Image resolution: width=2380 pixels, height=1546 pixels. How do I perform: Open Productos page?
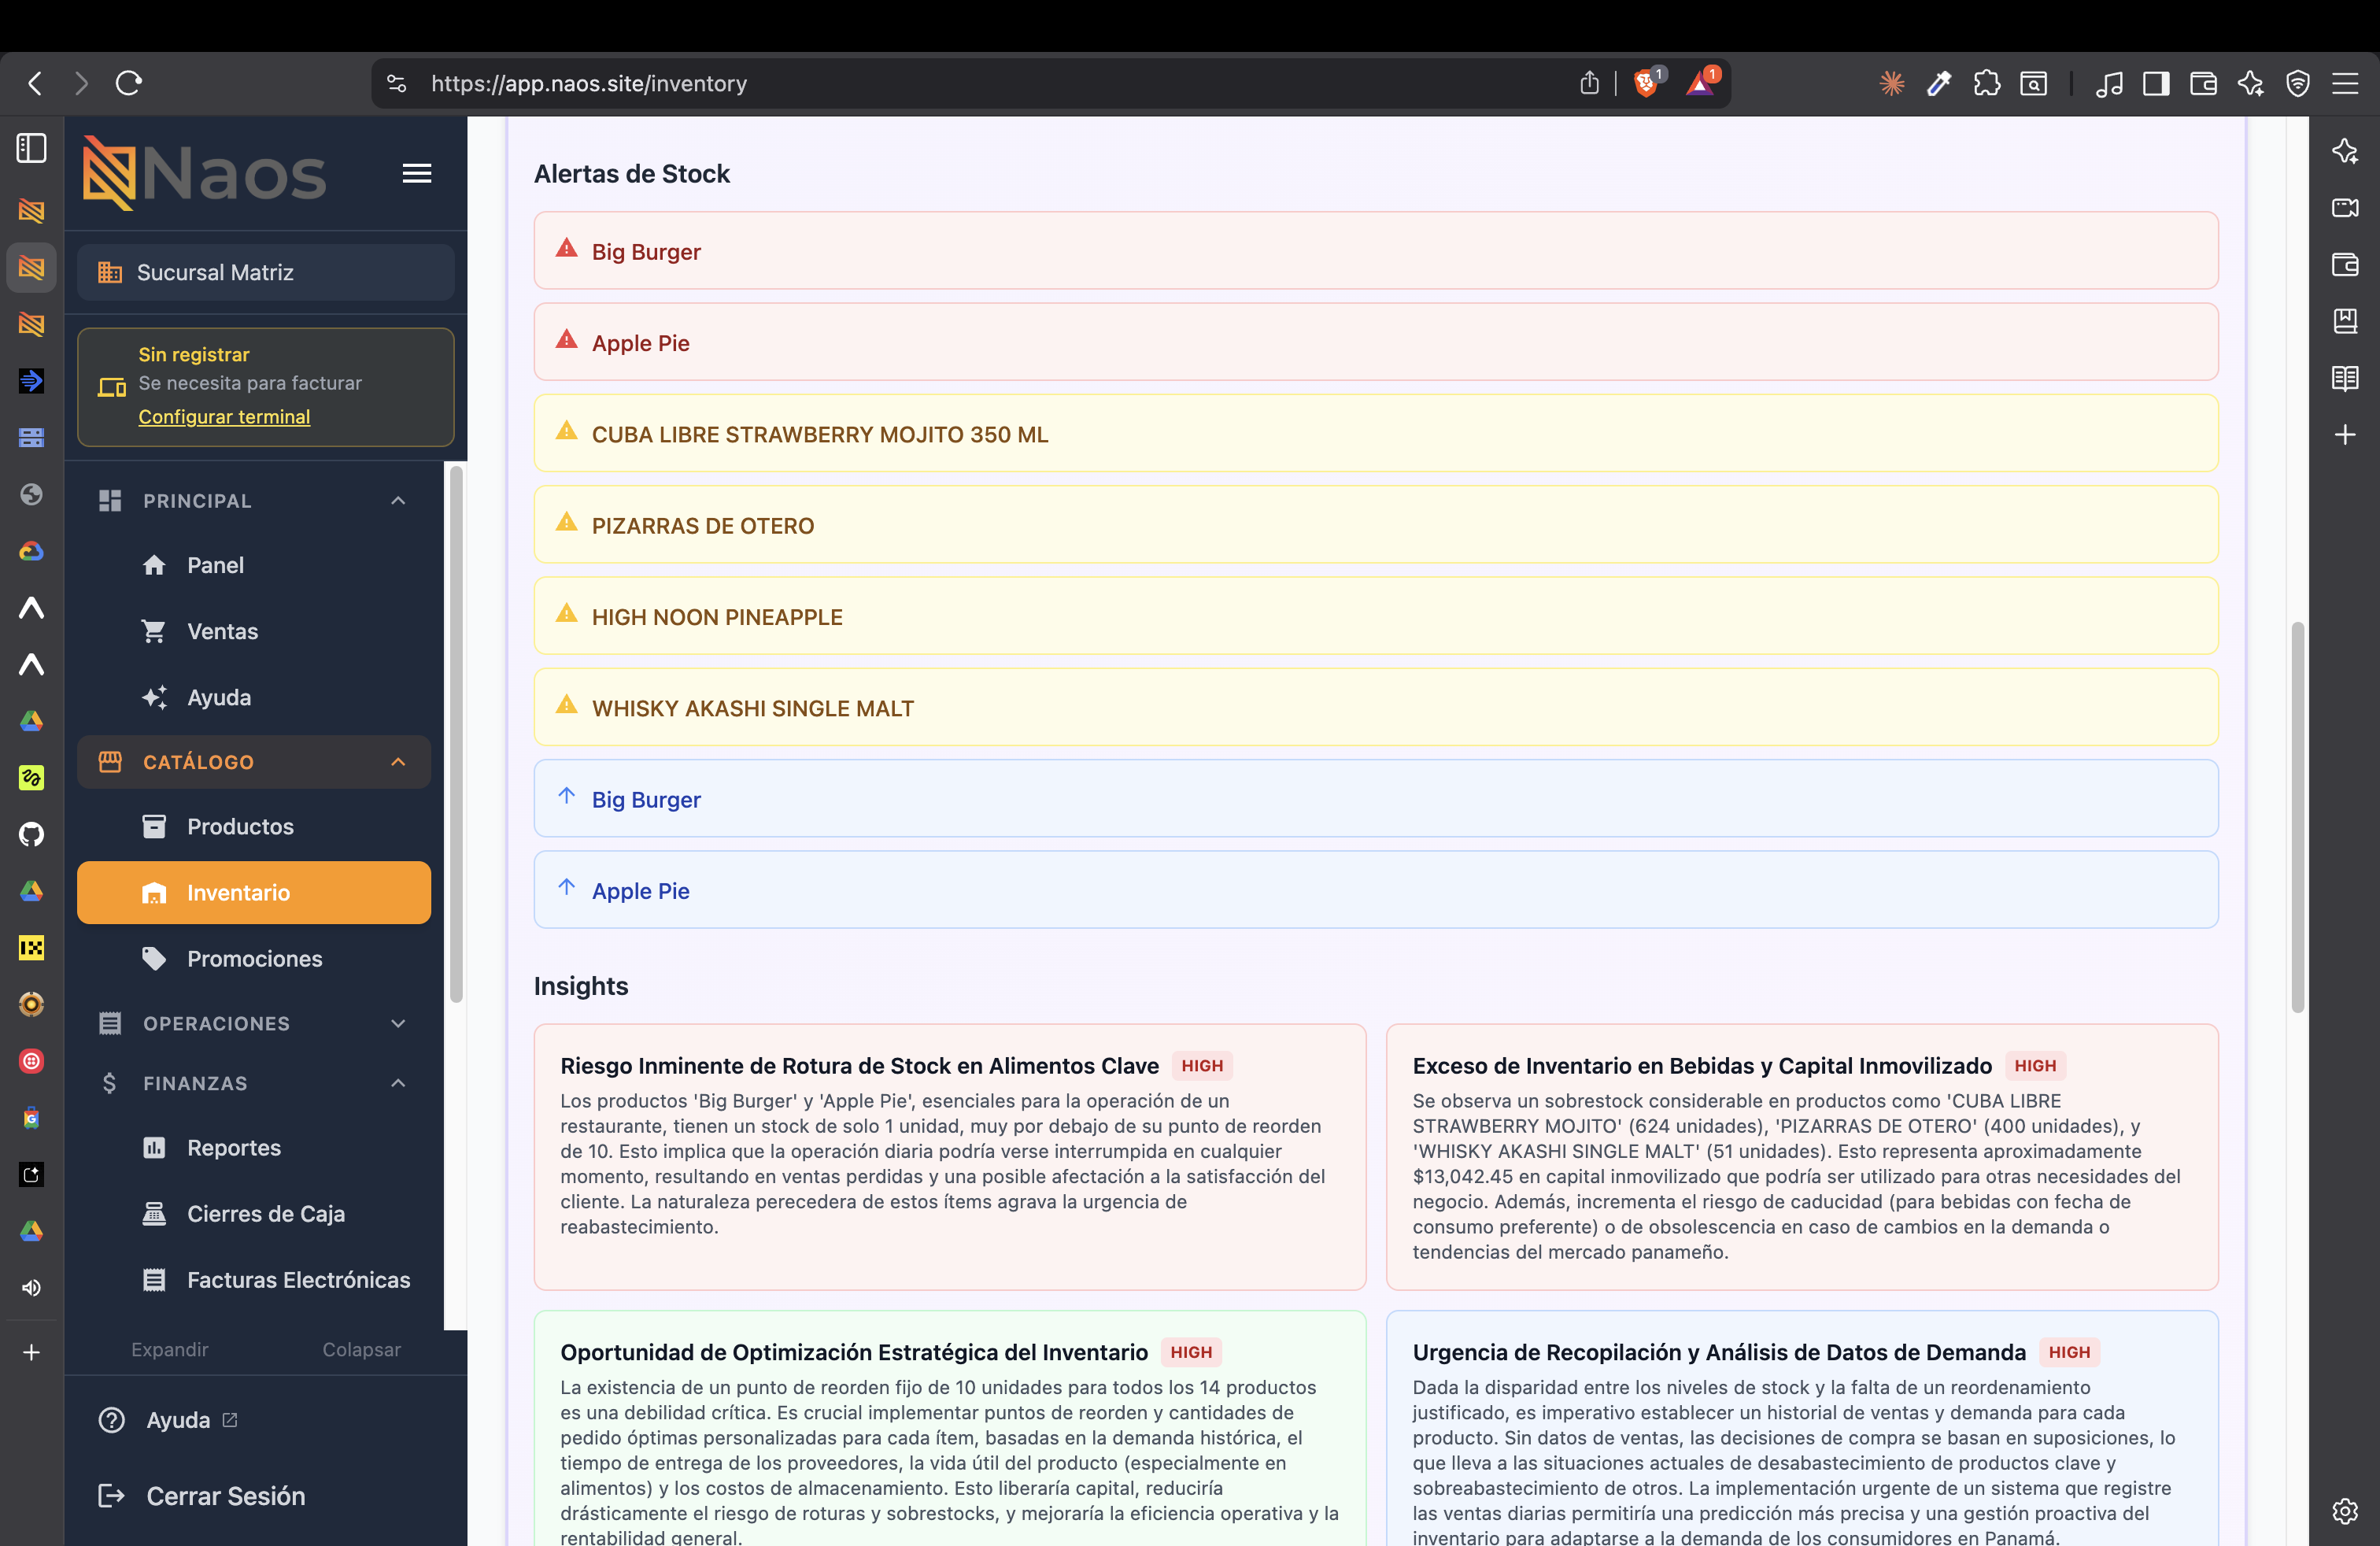254,826
